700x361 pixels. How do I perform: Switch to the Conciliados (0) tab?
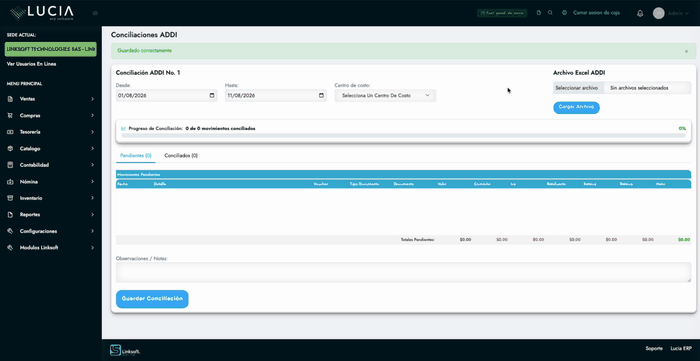[x=181, y=156]
